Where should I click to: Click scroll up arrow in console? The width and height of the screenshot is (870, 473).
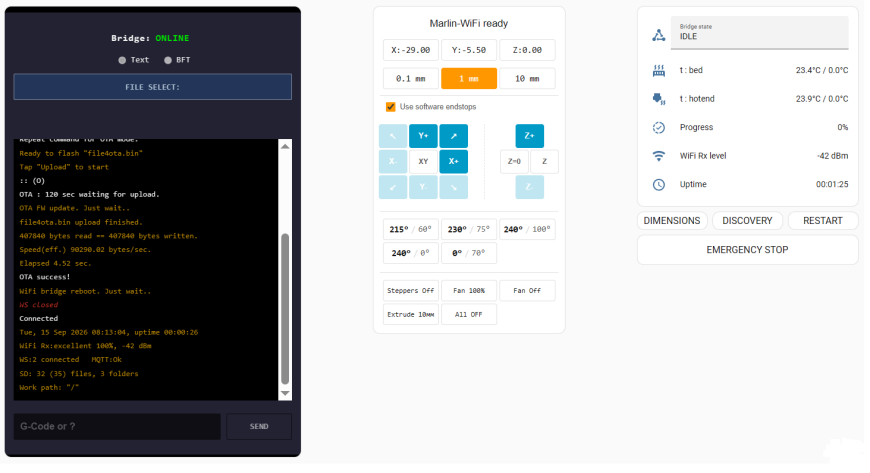tap(285, 147)
